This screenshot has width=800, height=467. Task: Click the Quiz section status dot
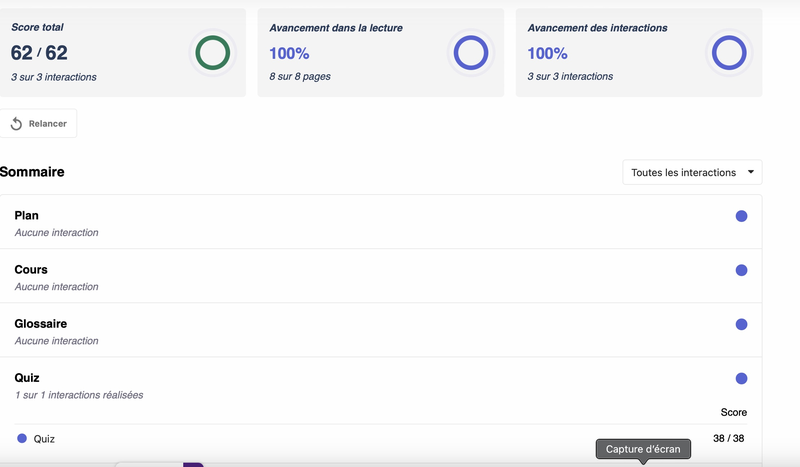(x=741, y=378)
